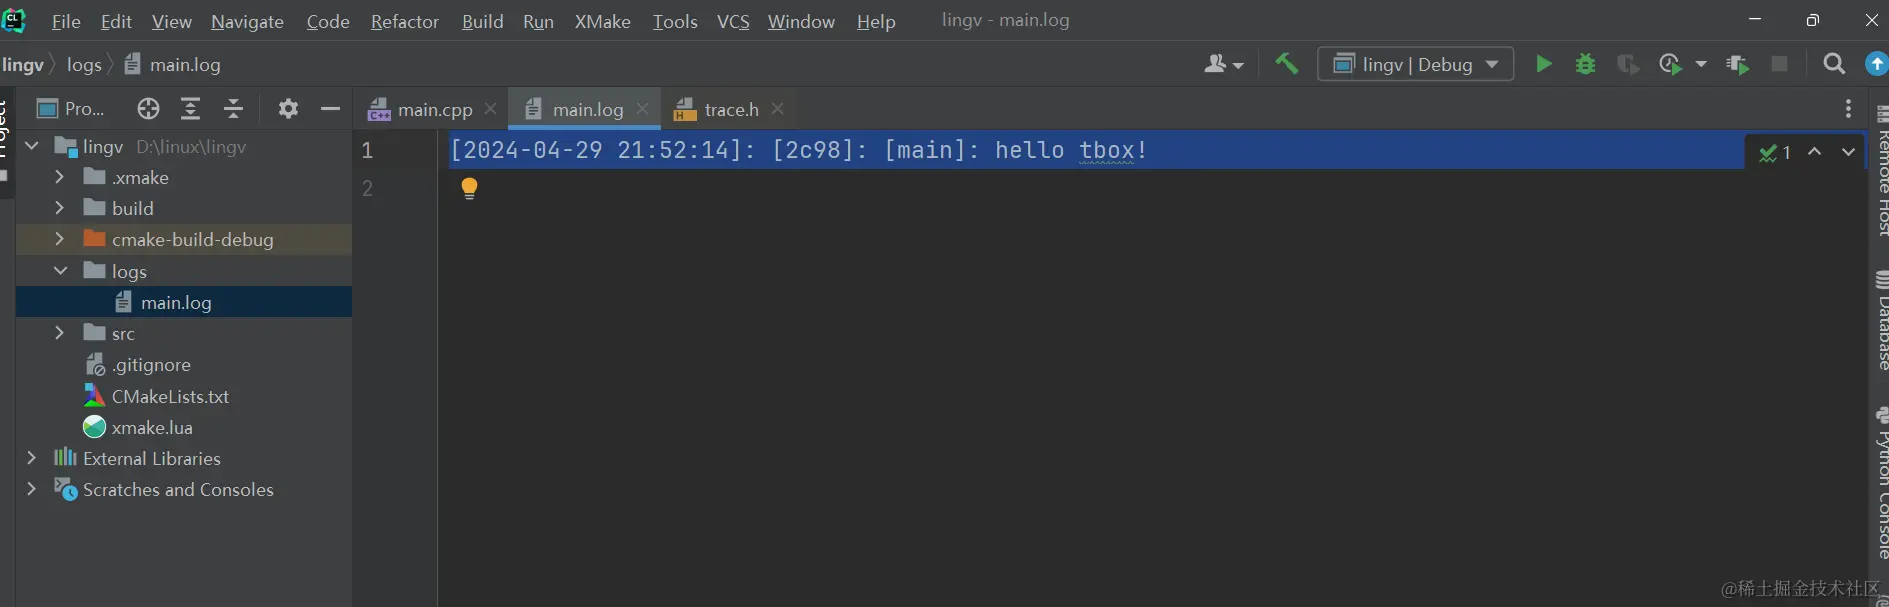1889x607 pixels.
Task: Click logs breadcrumb in navigation bar
Action: click(x=84, y=65)
